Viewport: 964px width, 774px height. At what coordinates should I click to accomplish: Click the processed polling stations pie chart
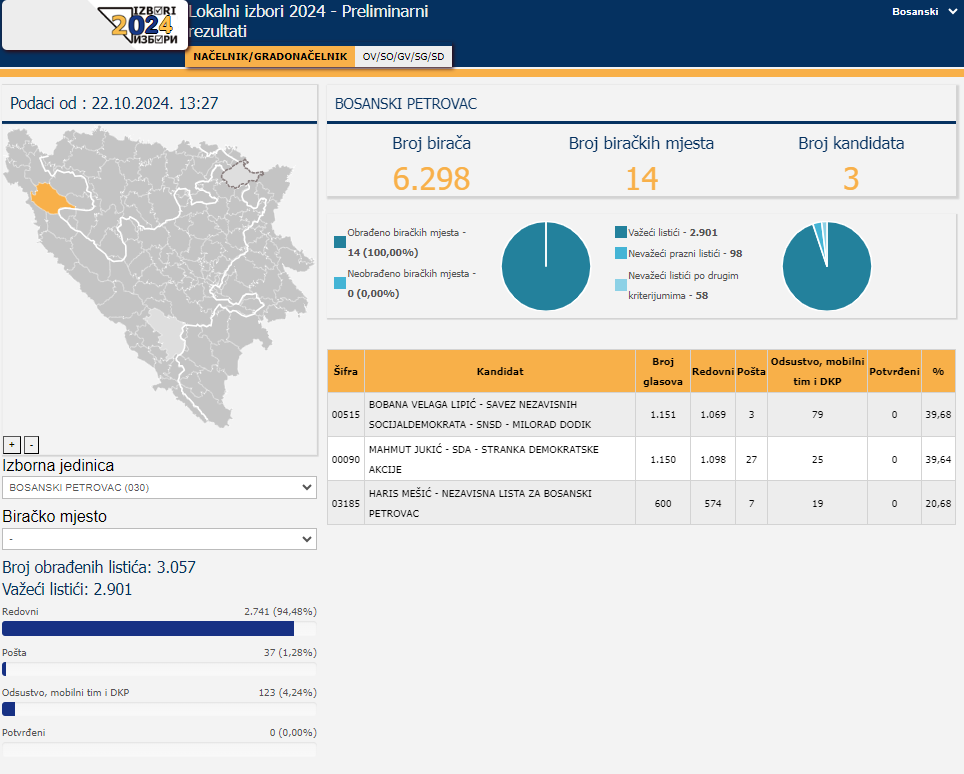545,266
